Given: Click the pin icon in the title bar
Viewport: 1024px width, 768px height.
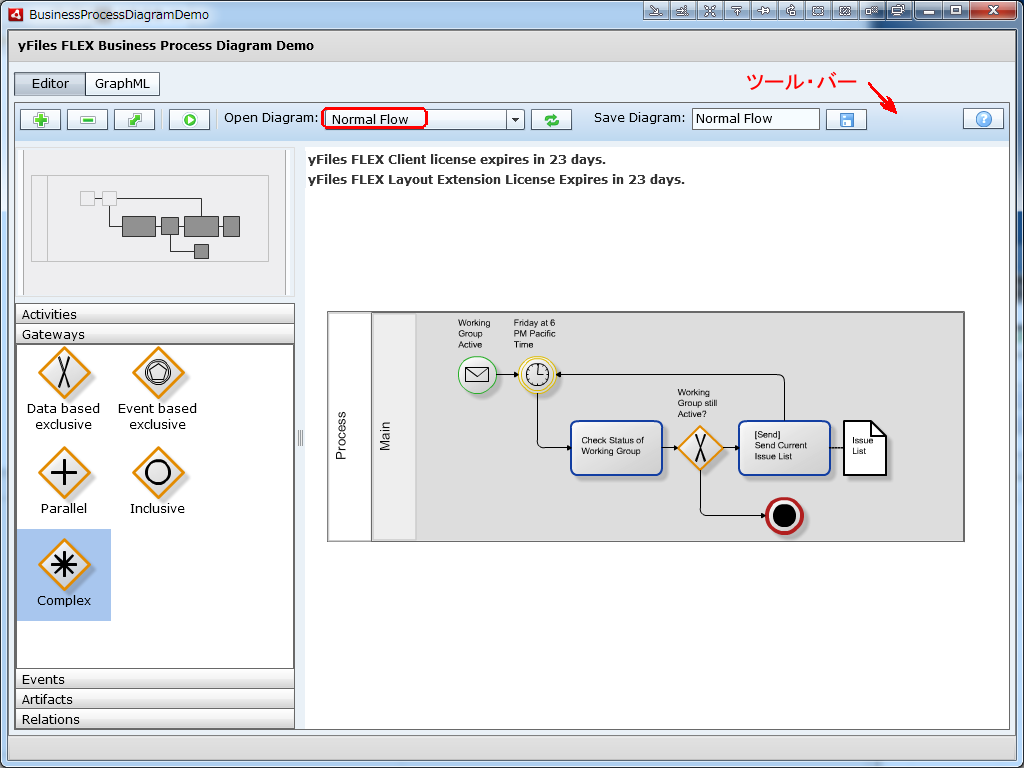Looking at the screenshot, I should [x=765, y=10].
